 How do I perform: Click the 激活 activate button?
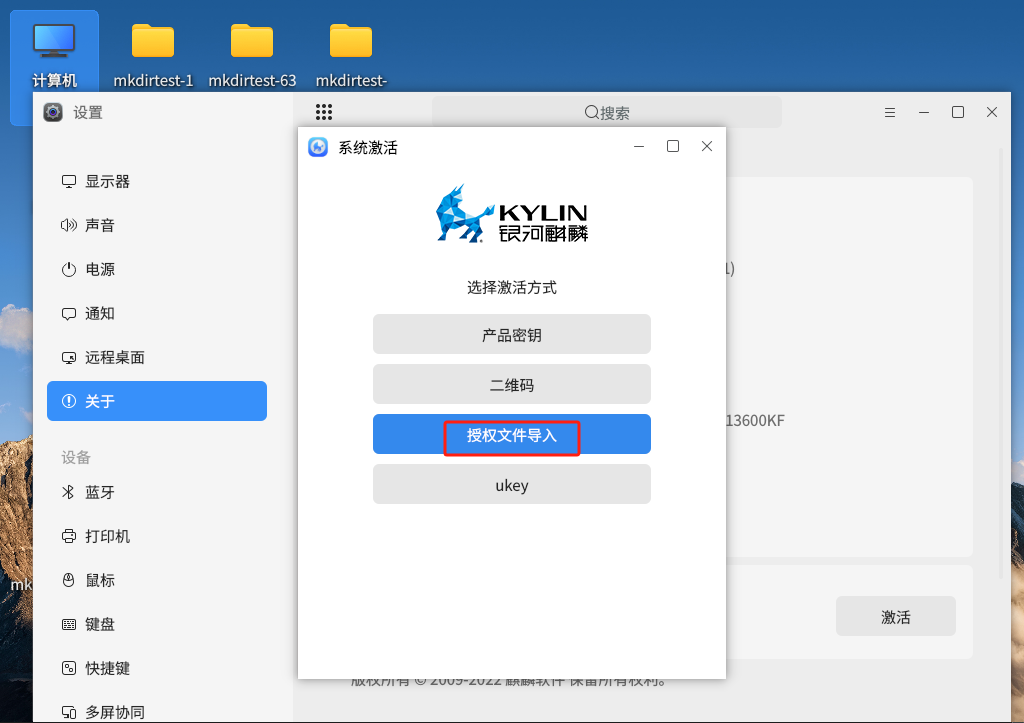coord(895,616)
